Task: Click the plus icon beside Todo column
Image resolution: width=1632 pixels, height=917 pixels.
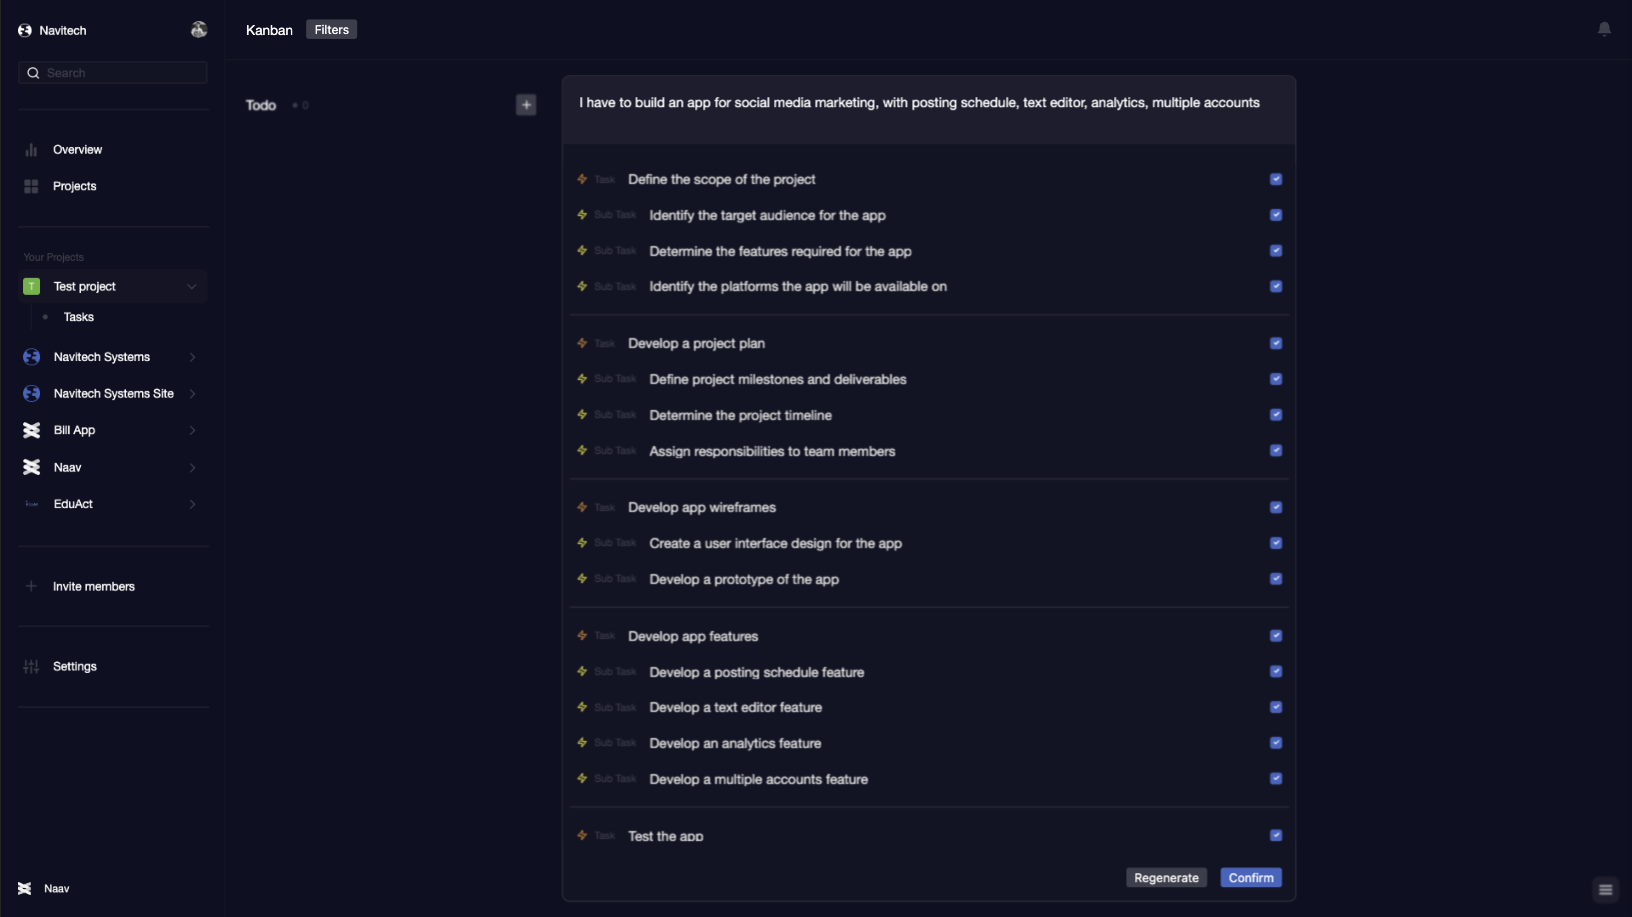Action: [x=526, y=105]
